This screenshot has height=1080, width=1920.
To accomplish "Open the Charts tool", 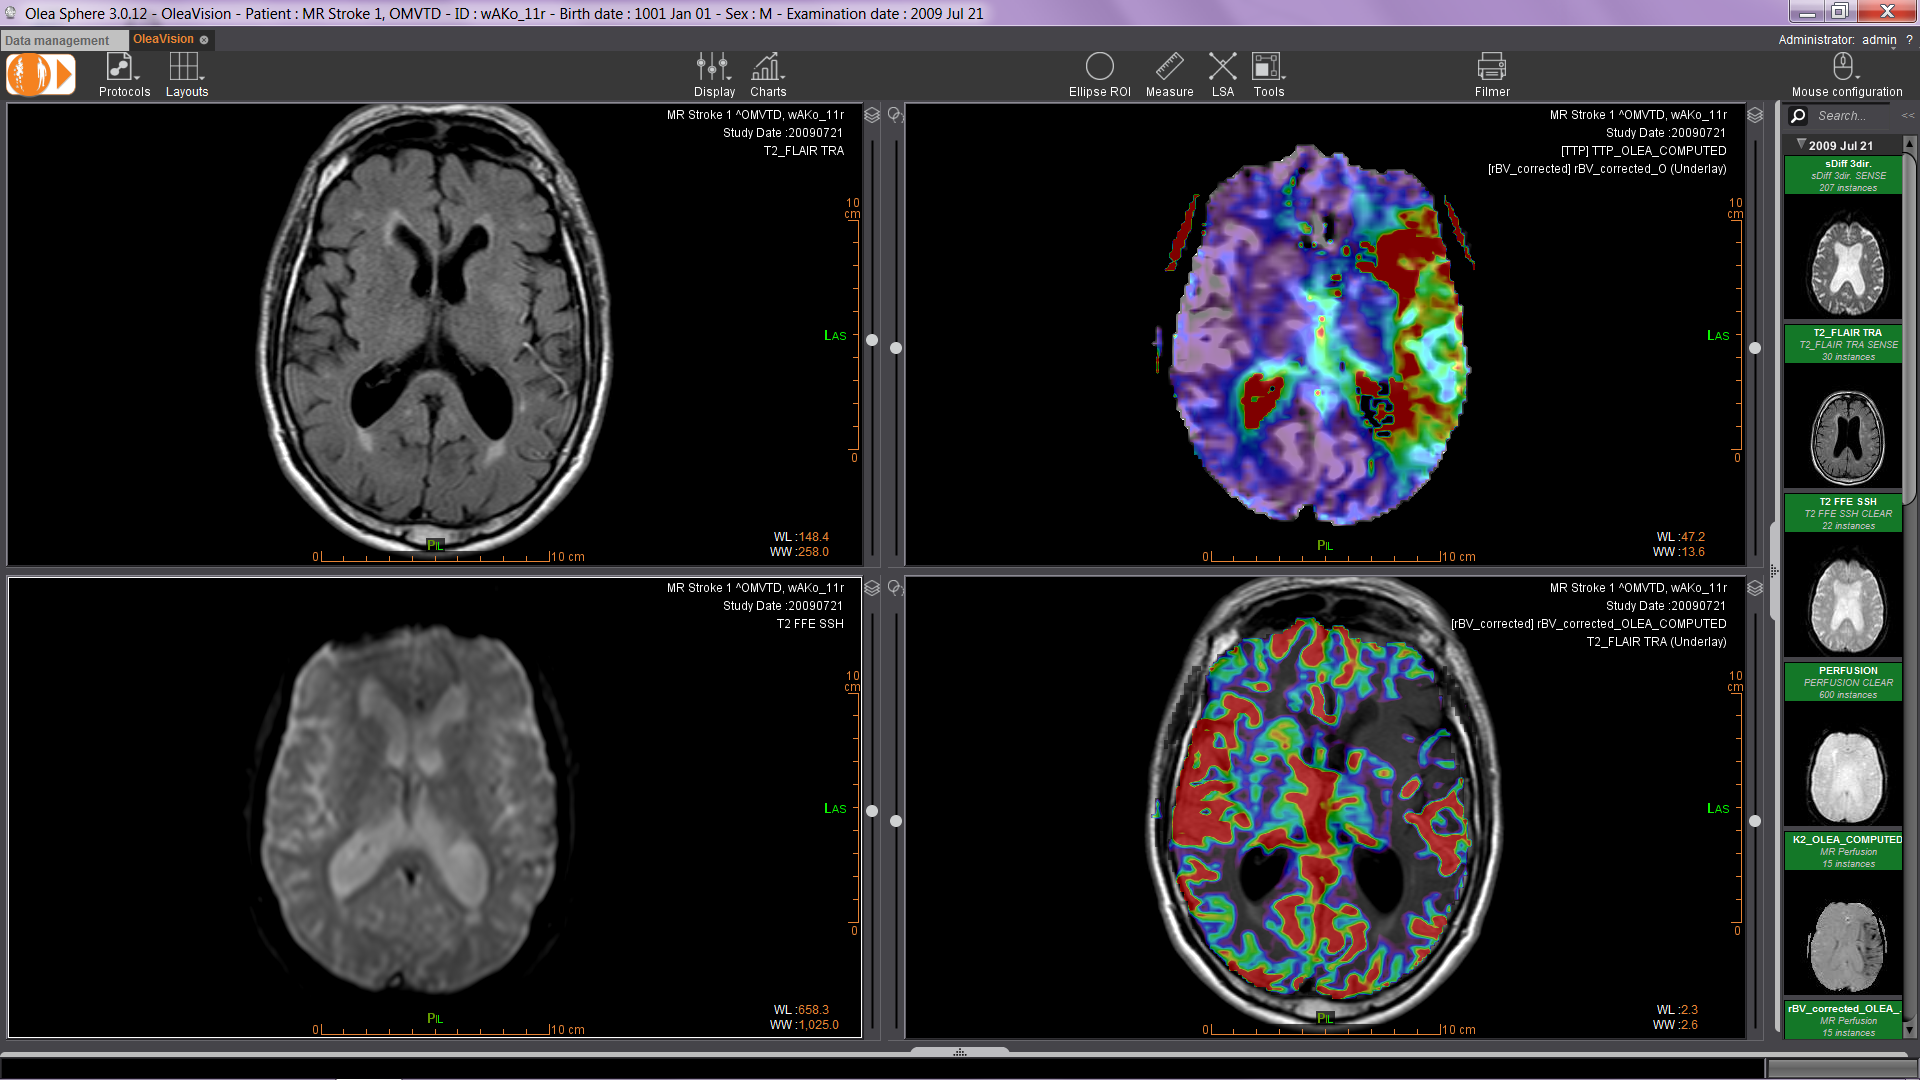I will point(767,67).
